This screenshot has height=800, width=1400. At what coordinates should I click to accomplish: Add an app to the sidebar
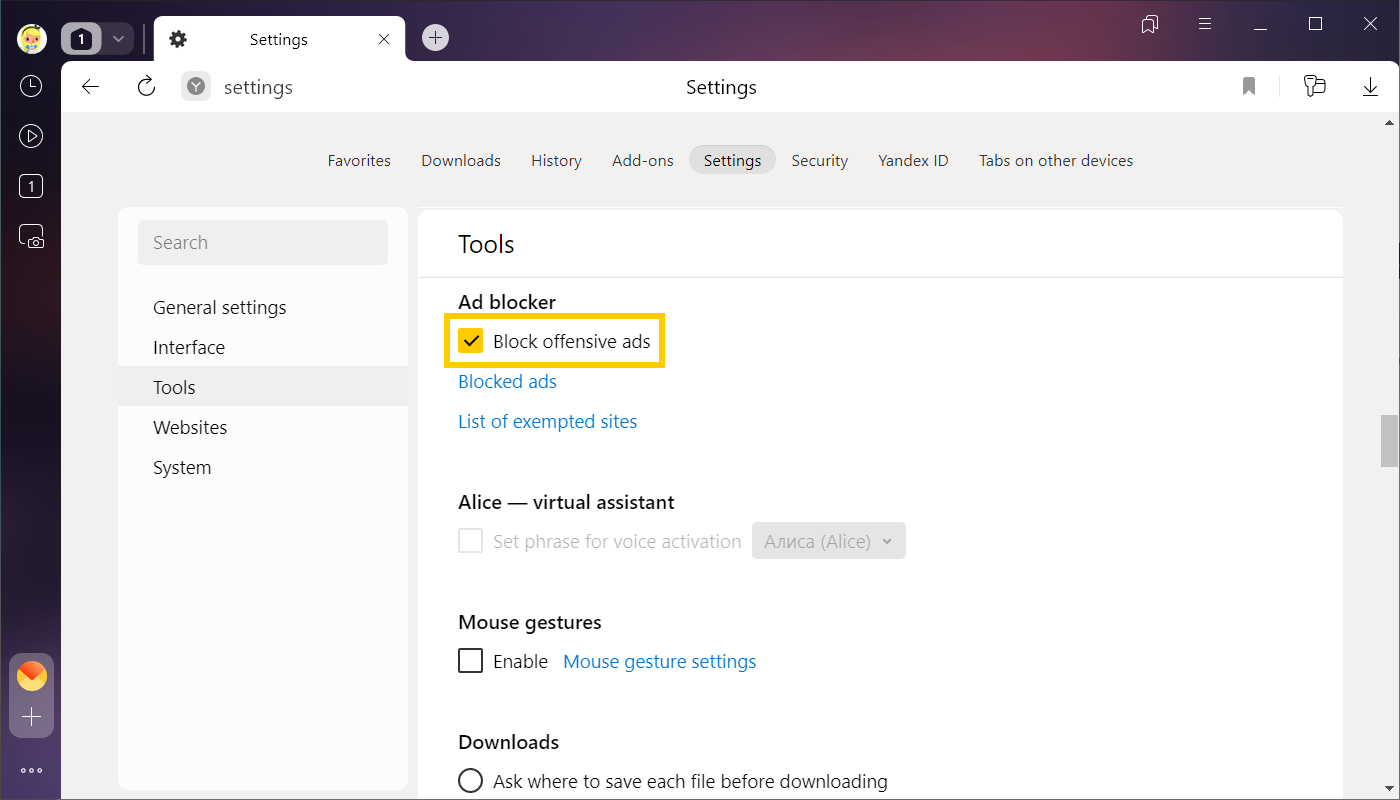(32, 717)
